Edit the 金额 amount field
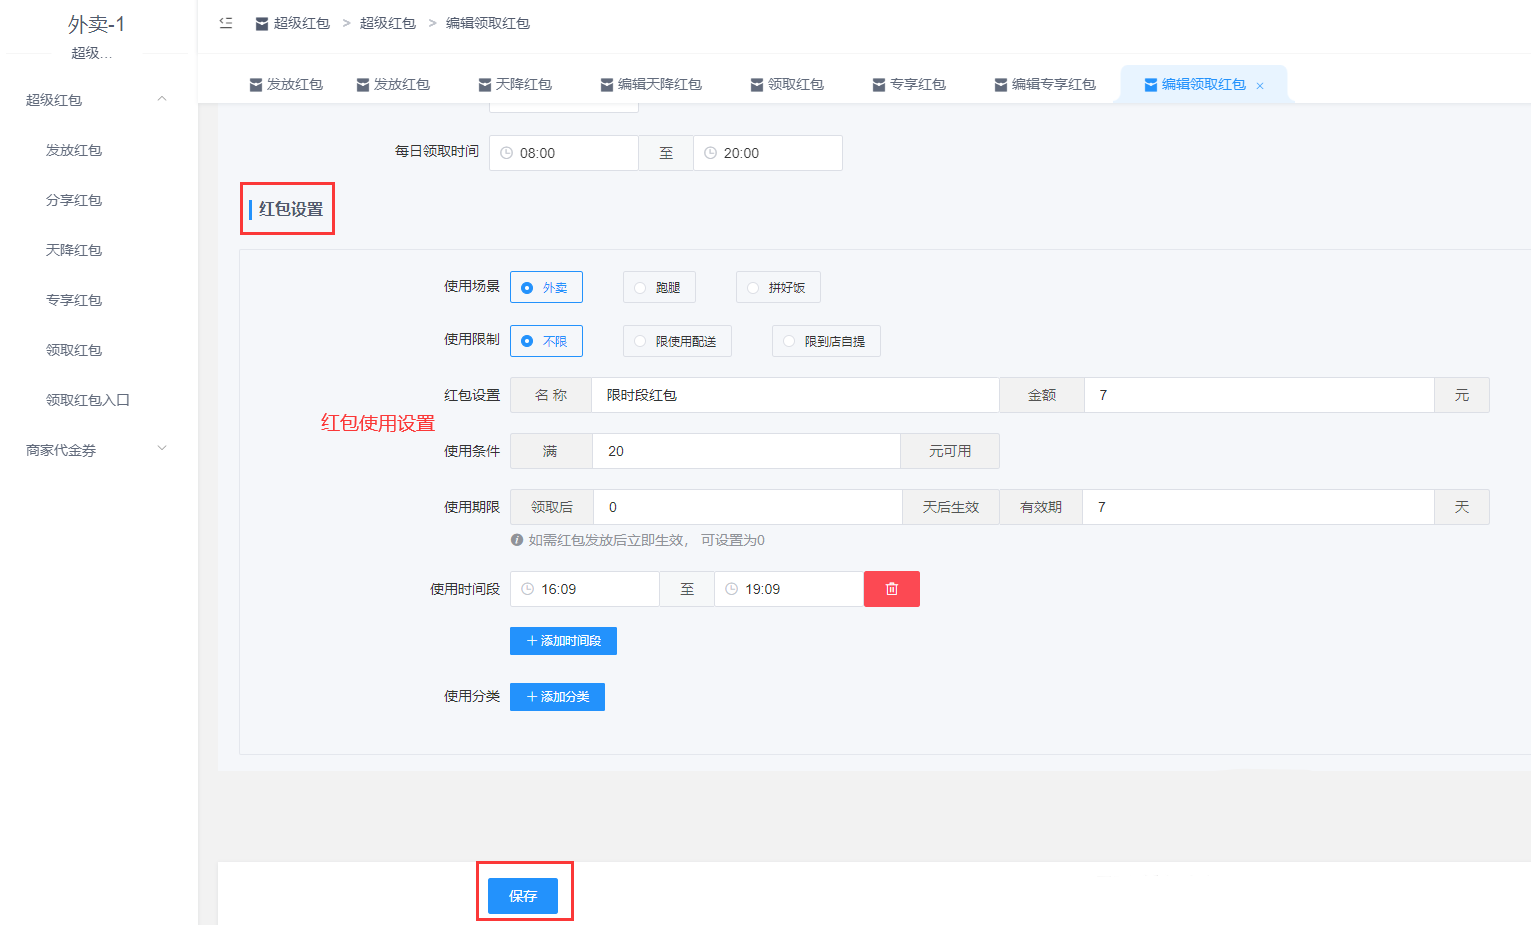This screenshot has width=1531, height=925. 1259,395
